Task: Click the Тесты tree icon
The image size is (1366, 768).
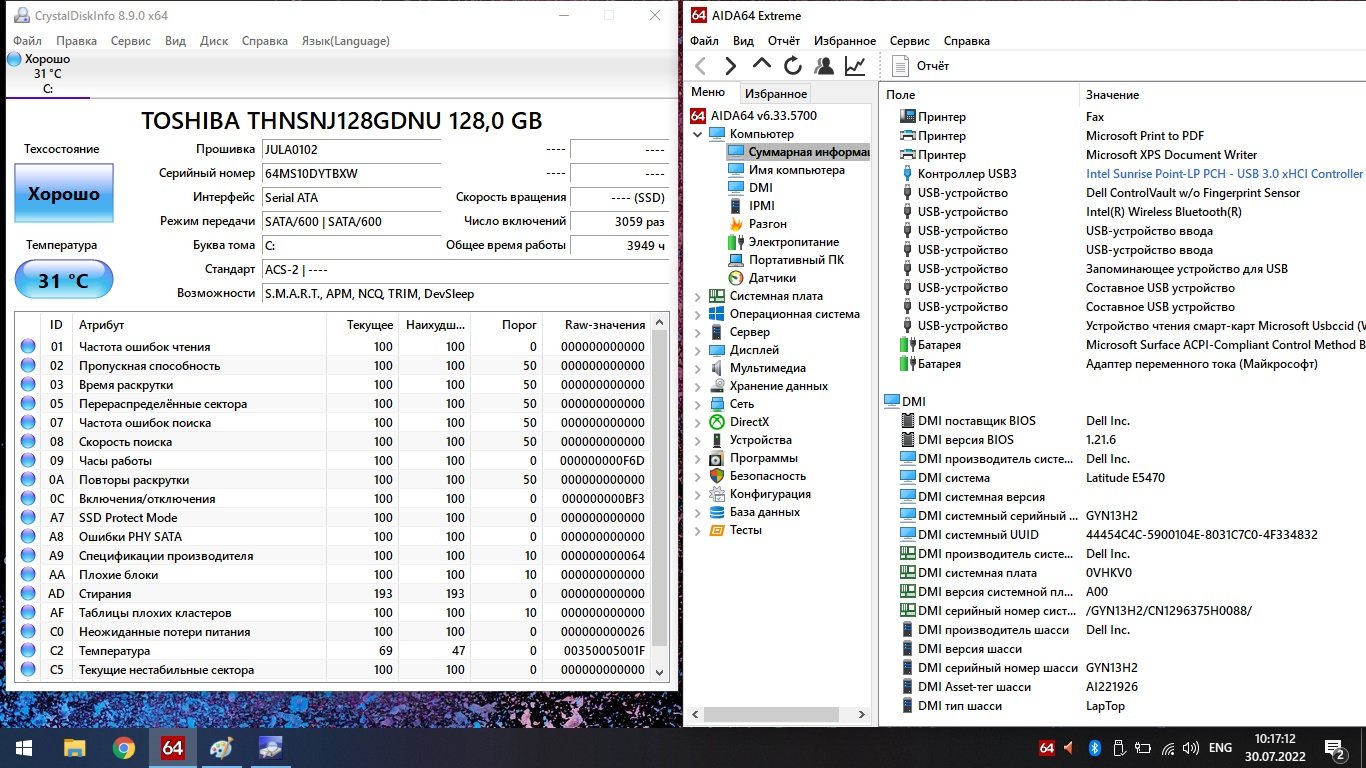Action: pos(717,530)
